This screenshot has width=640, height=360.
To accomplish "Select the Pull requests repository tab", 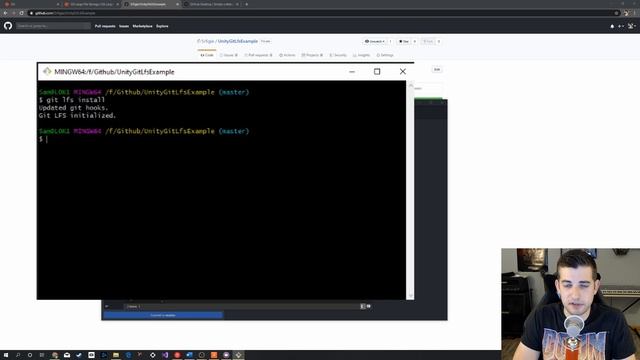I will pyautogui.click(x=258, y=55).
